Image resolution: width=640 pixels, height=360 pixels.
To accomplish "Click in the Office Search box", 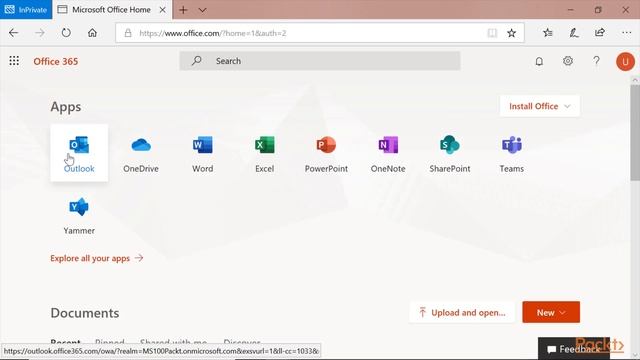I will point(320,61).
